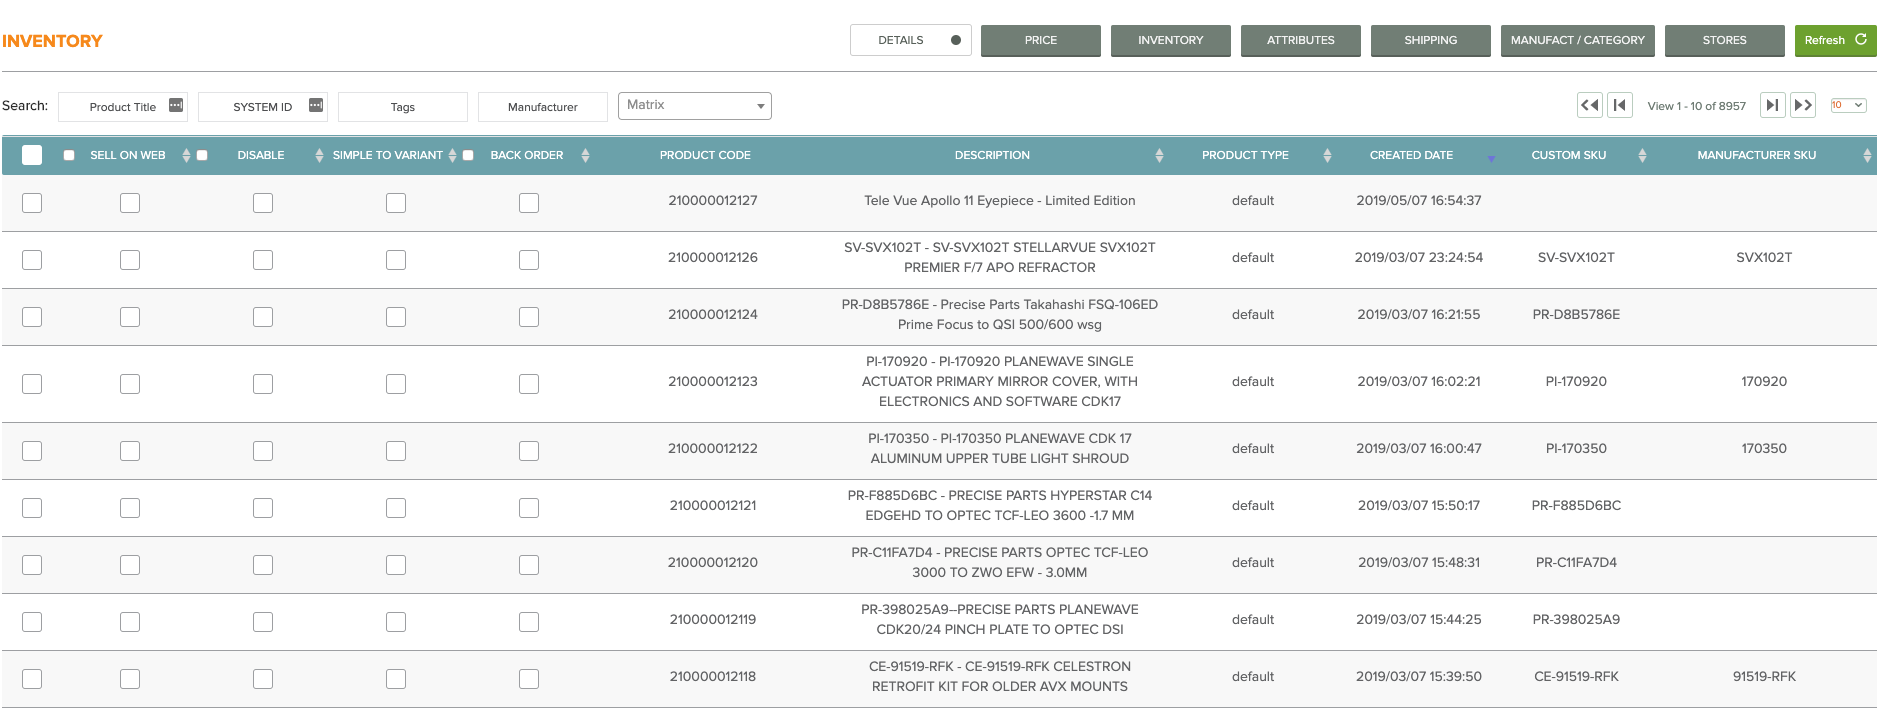Screen dimensions: 1887x709
Task: Check Back Order for product 210000012123
Action: [529, 384]
